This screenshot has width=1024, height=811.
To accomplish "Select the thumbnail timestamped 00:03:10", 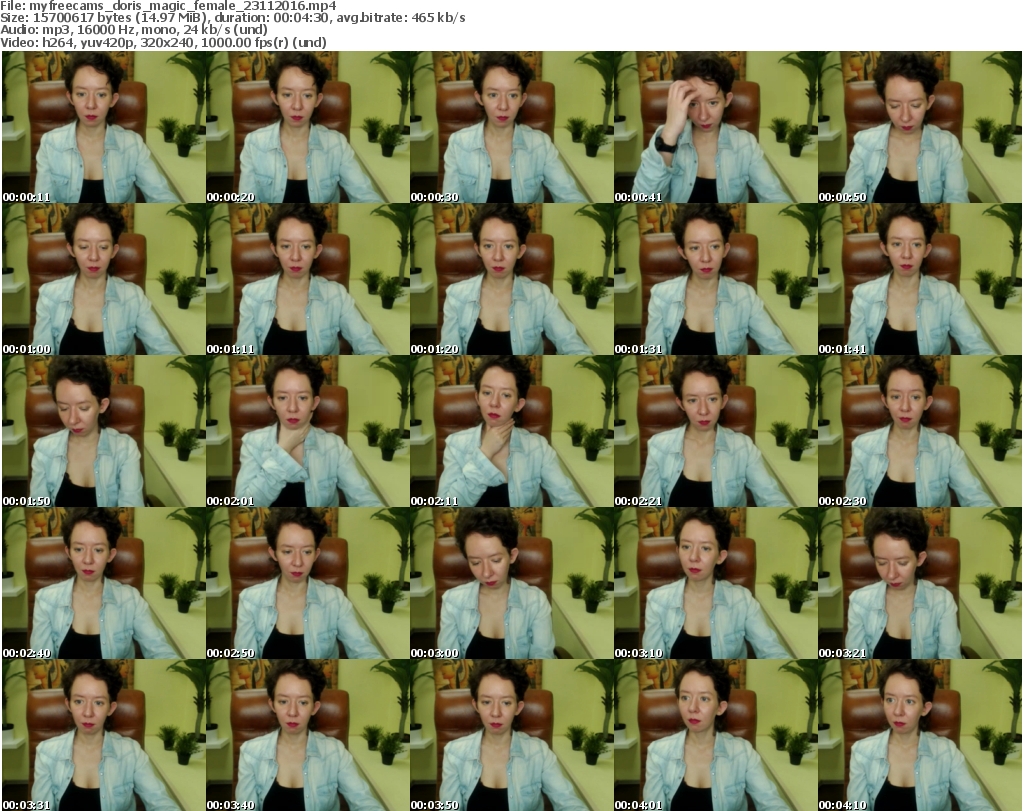I will [715, 584].
